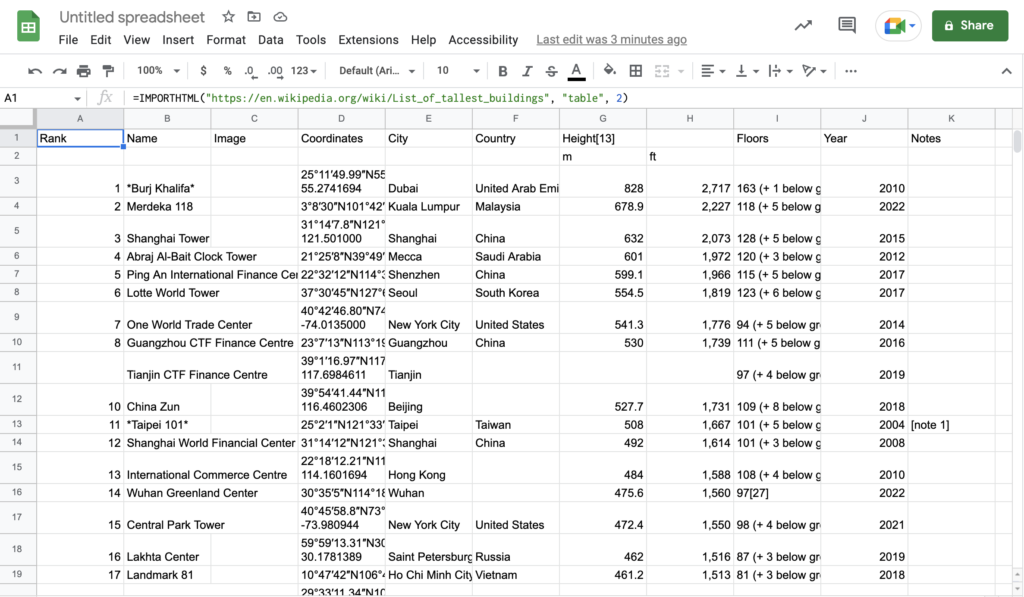Select the Height[13] header cell
This screenshot has width=1024, height=597.
pyautogui.click(x=603, y=138)
